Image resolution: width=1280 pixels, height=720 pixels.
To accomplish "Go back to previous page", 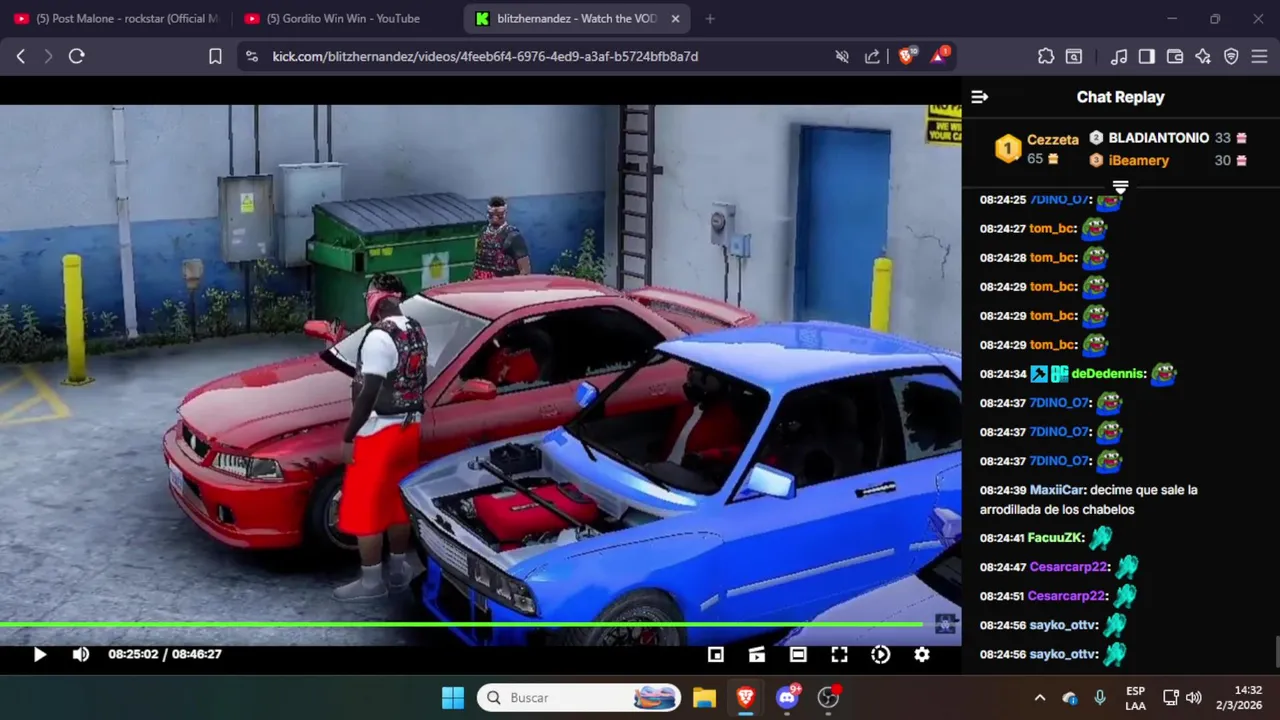I will click(20, 56).
